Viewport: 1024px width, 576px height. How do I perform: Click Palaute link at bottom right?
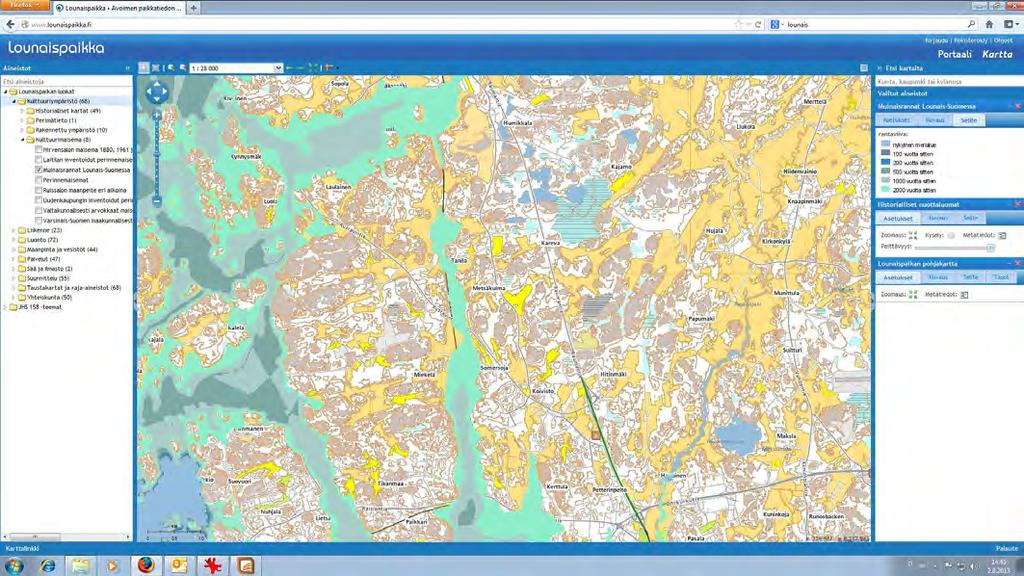pyautogui.click(x=1006, y=549)
